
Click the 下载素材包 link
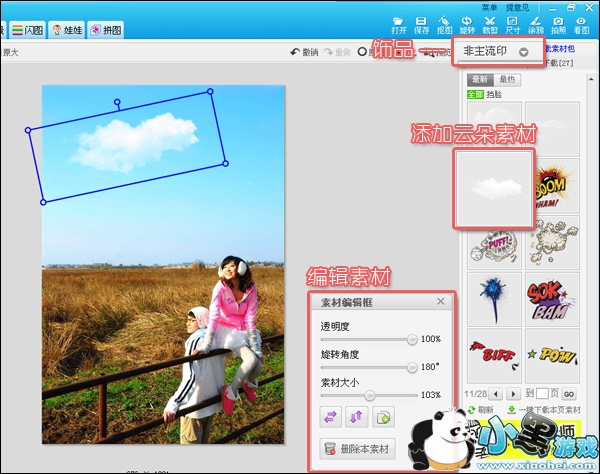(560, 49)
